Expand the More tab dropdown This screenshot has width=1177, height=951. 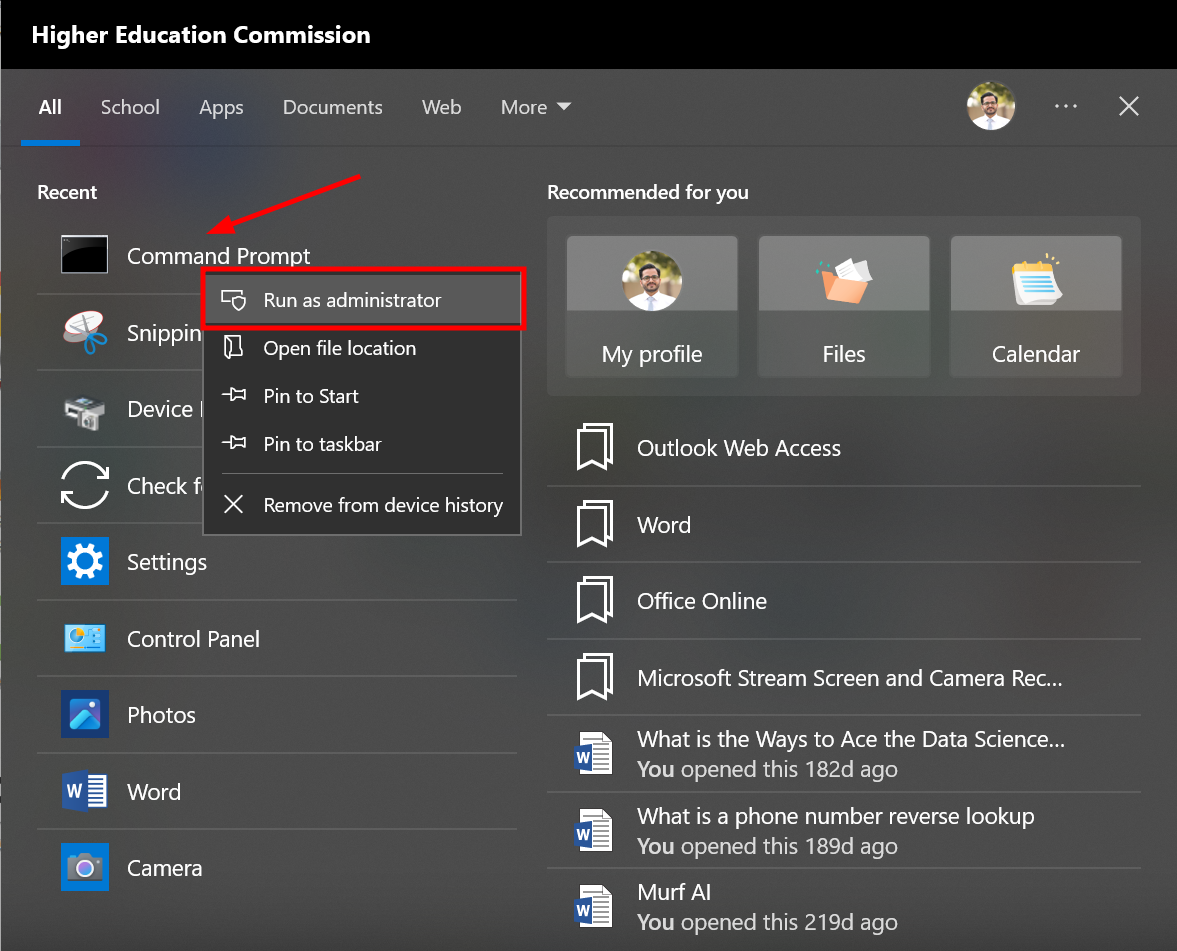point(536,107)
